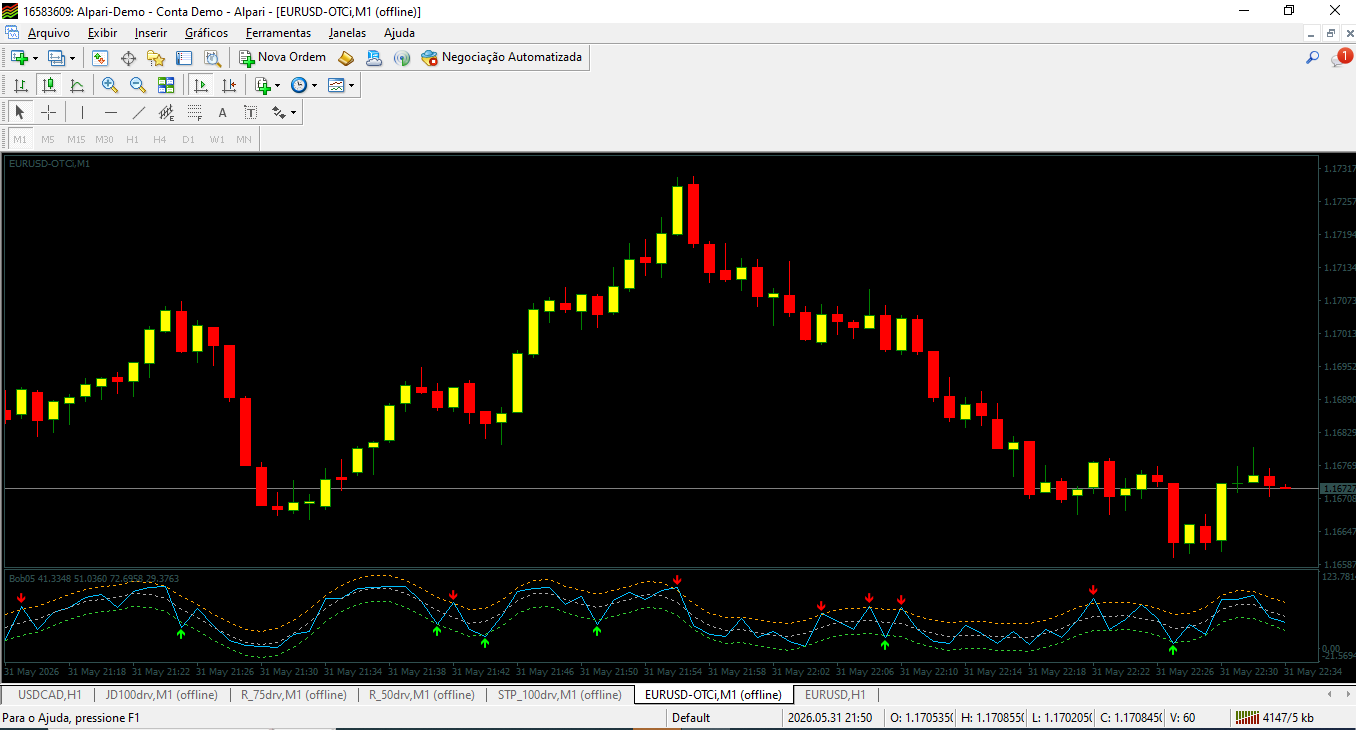This screenshot has height=730, width=1356.
Task: Open the Data Window crosshair-target icon
Action: tap(128, 58)
